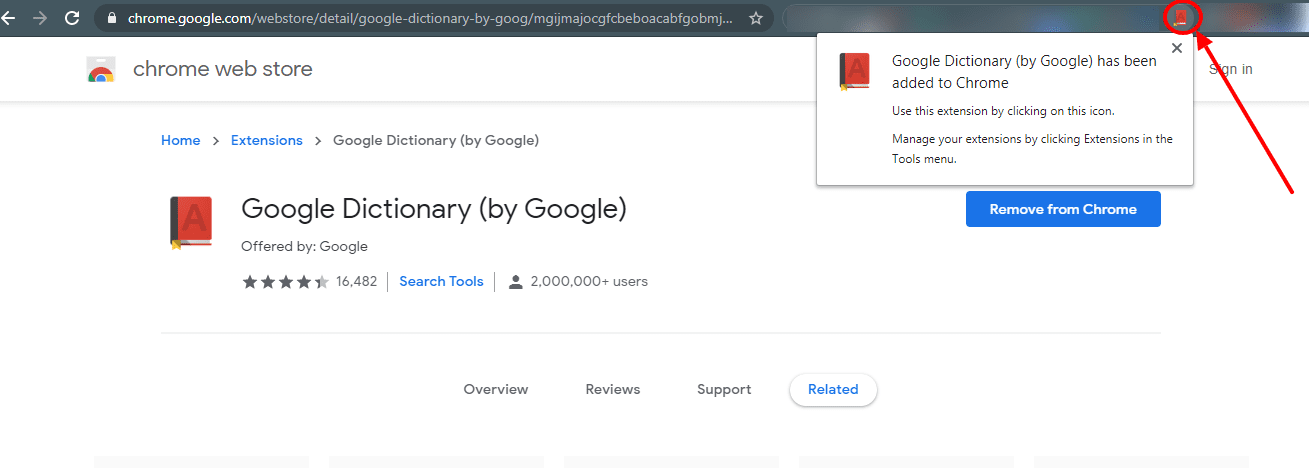The width and height of the screenshot is (1309, 468).
Task: Click the Offered by: Google text
Action: pos(305,246)
